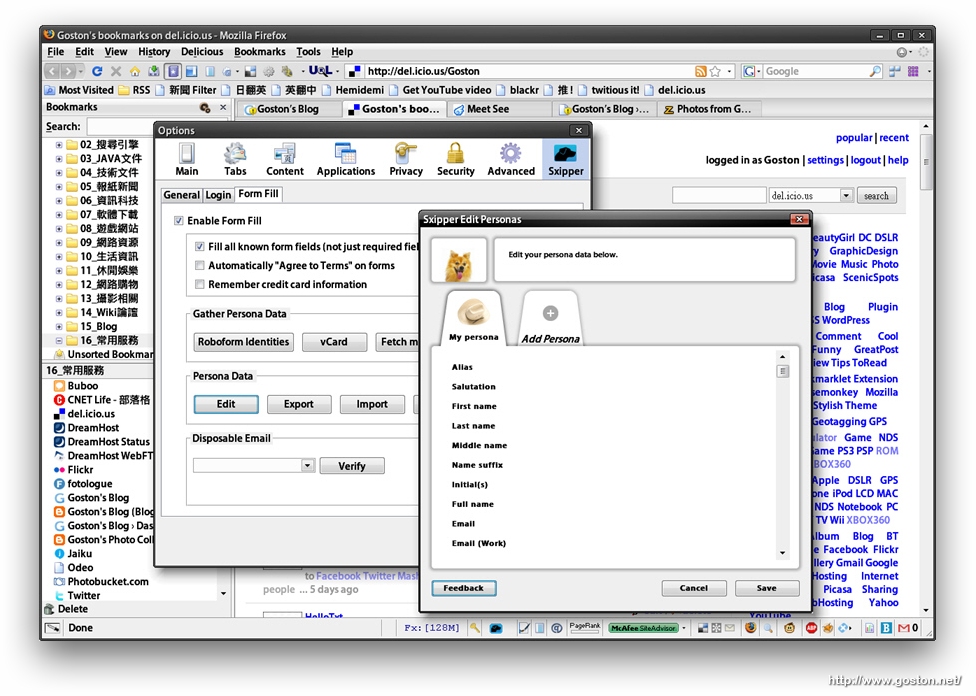The height and width of the screenshot is (696, 976).
Task: Enable Remember credit card information
Action: tap(199, 284)
